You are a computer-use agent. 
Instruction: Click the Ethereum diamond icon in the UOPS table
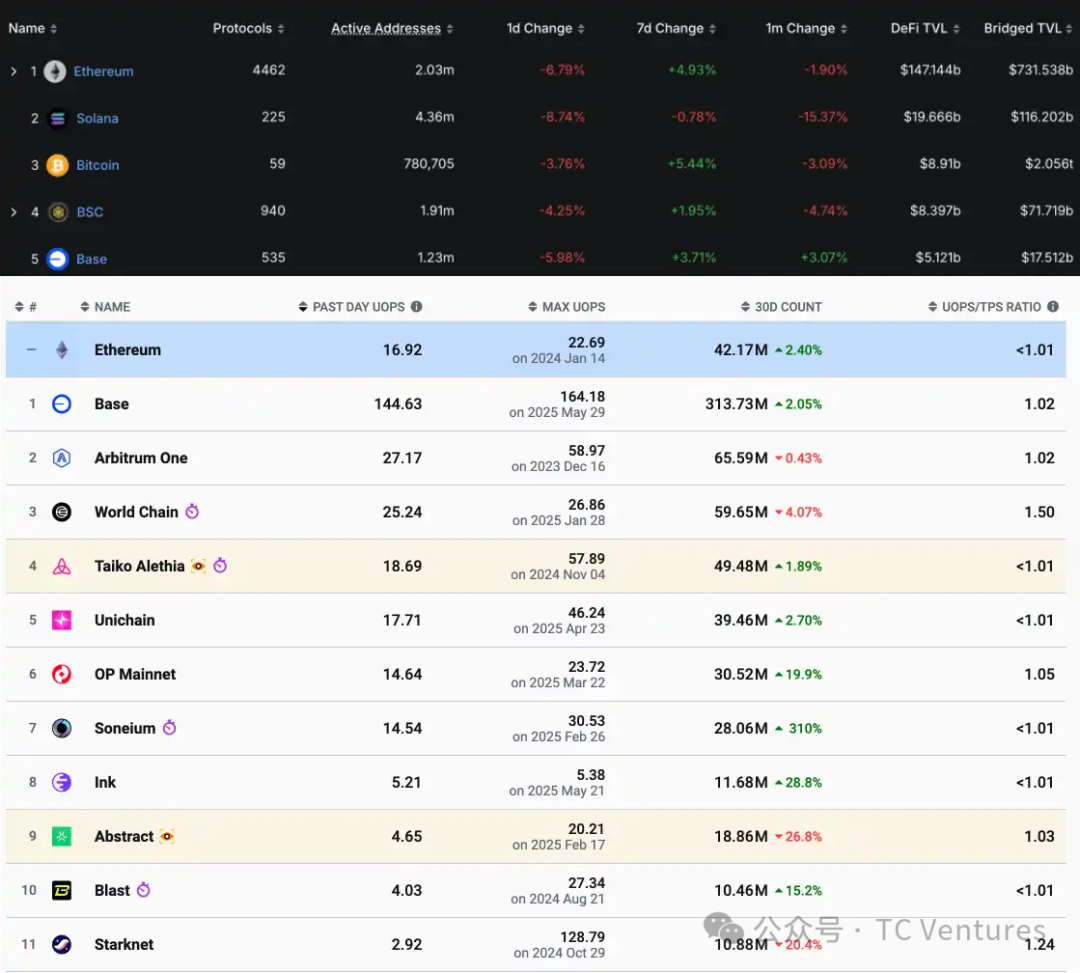(62, 350)
